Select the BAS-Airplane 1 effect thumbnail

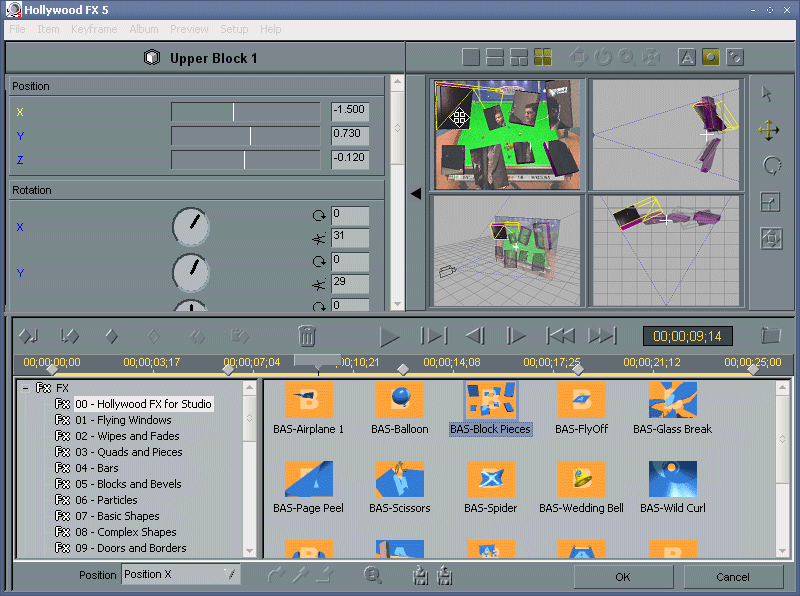tap(309, 400)
